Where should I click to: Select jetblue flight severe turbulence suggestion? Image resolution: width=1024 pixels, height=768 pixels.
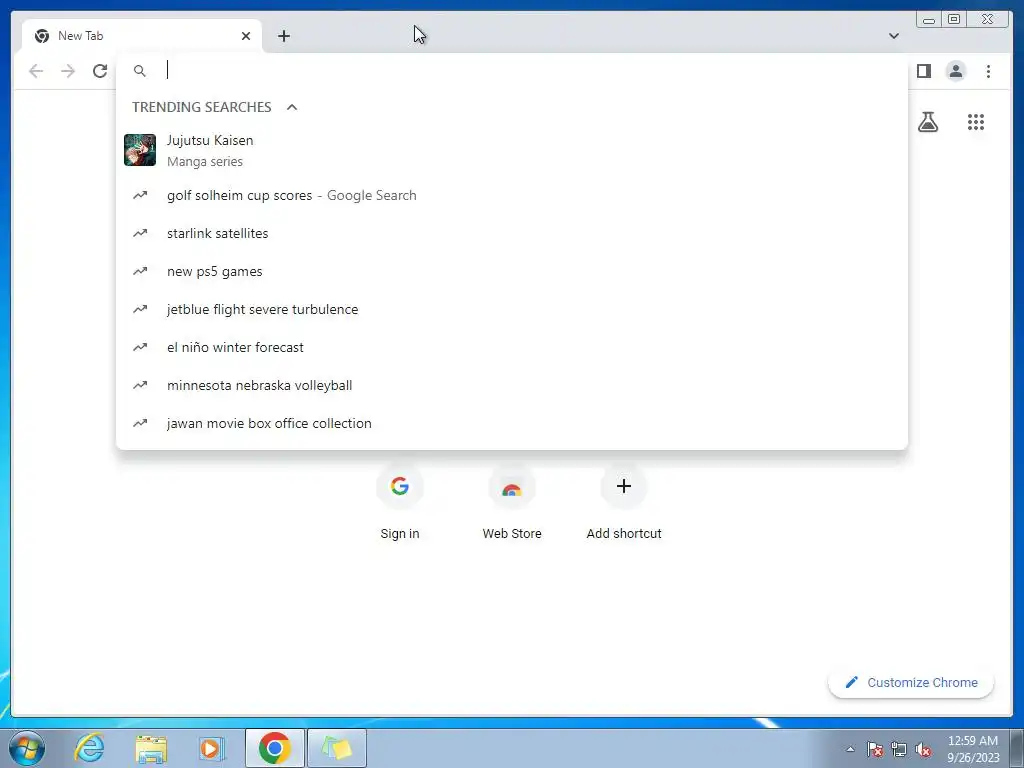(511, 309)
